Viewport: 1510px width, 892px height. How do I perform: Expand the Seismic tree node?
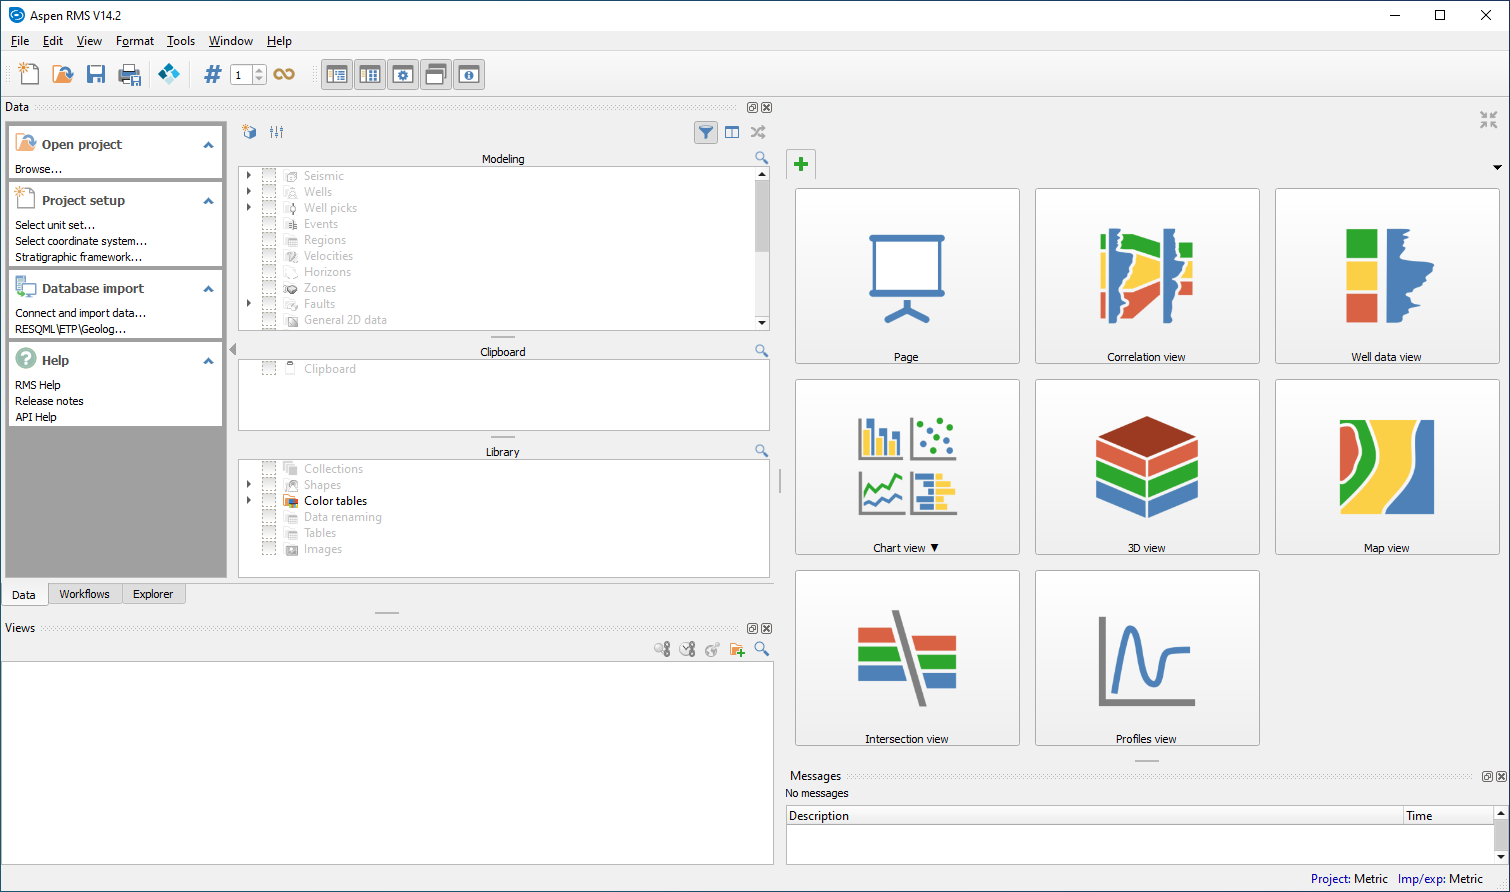249,175
